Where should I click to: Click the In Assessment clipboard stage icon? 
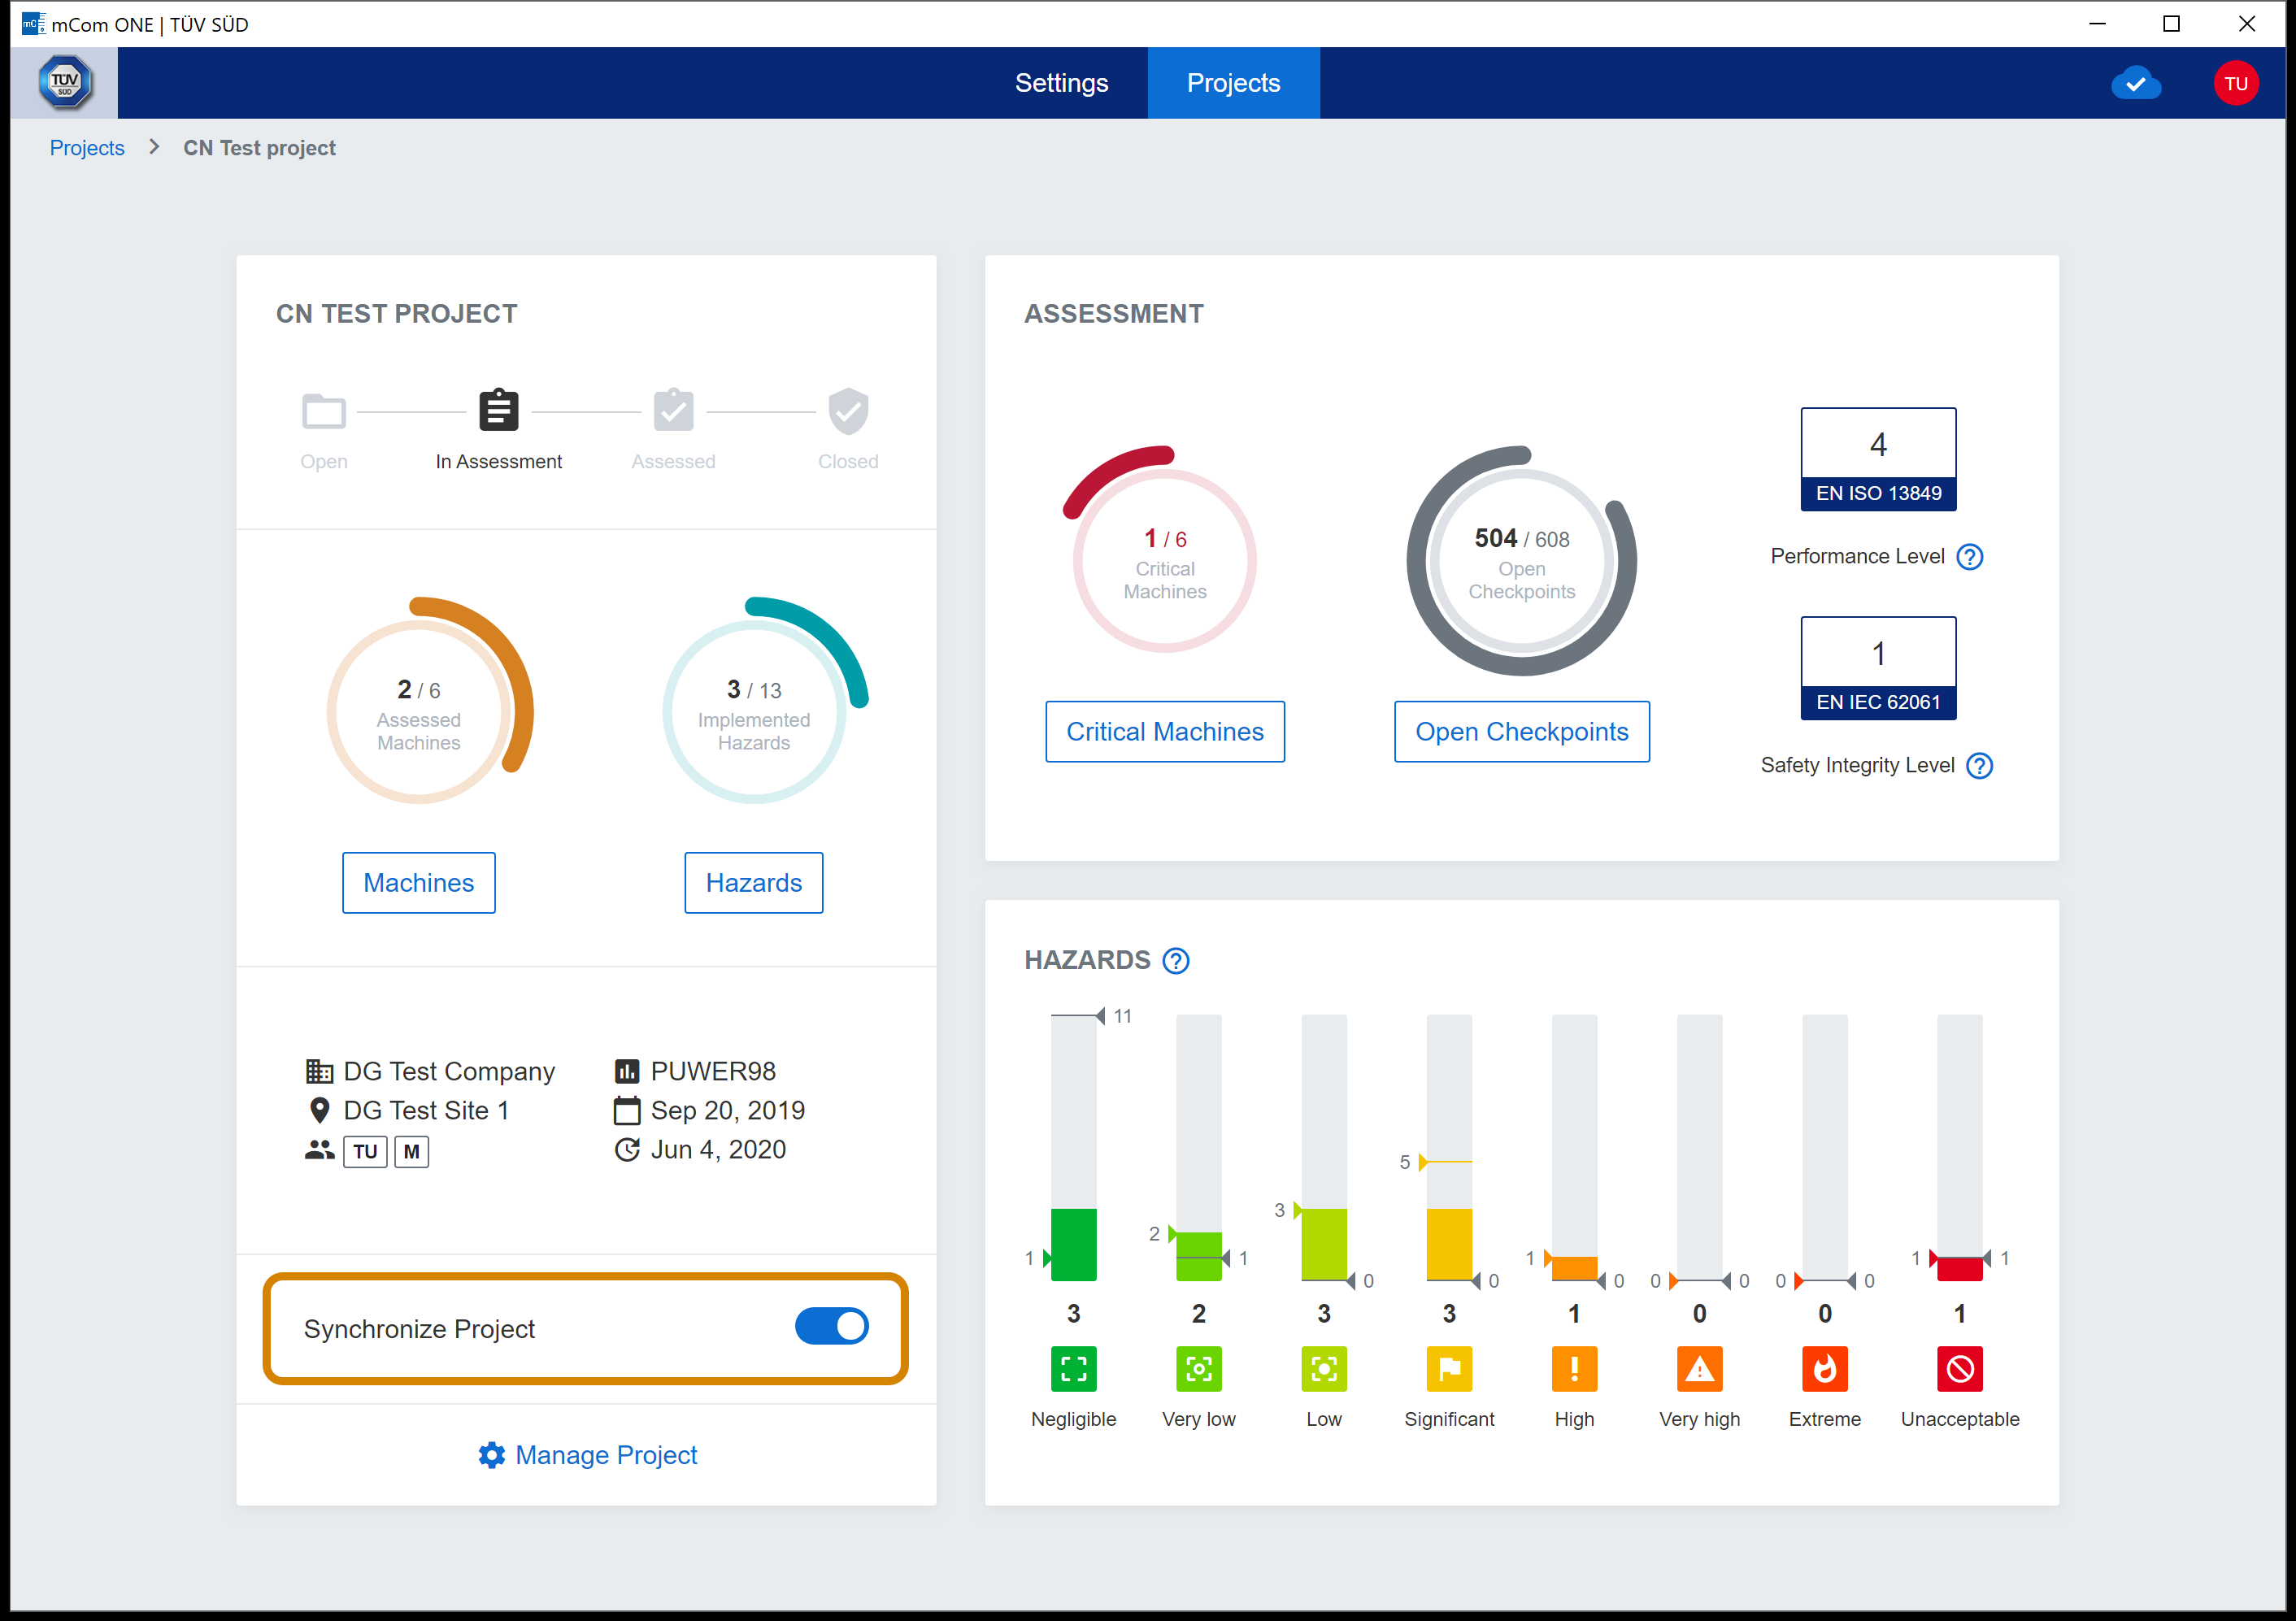coord(498,411)
